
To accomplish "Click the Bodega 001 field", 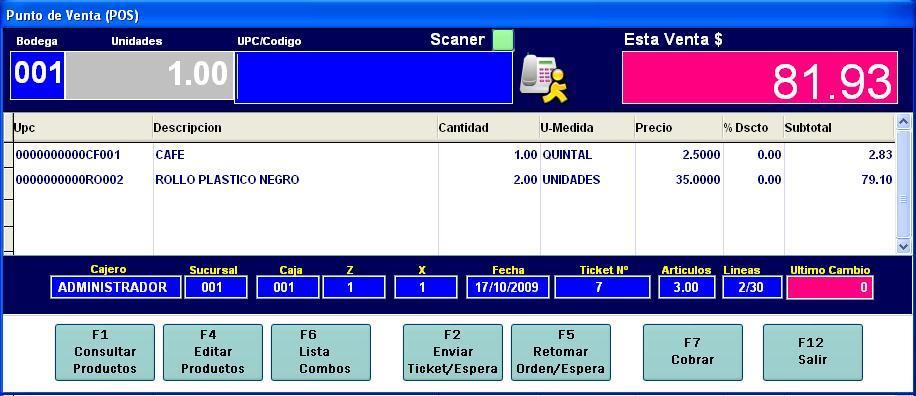I will pyautogui.click(x=37, y=75).
